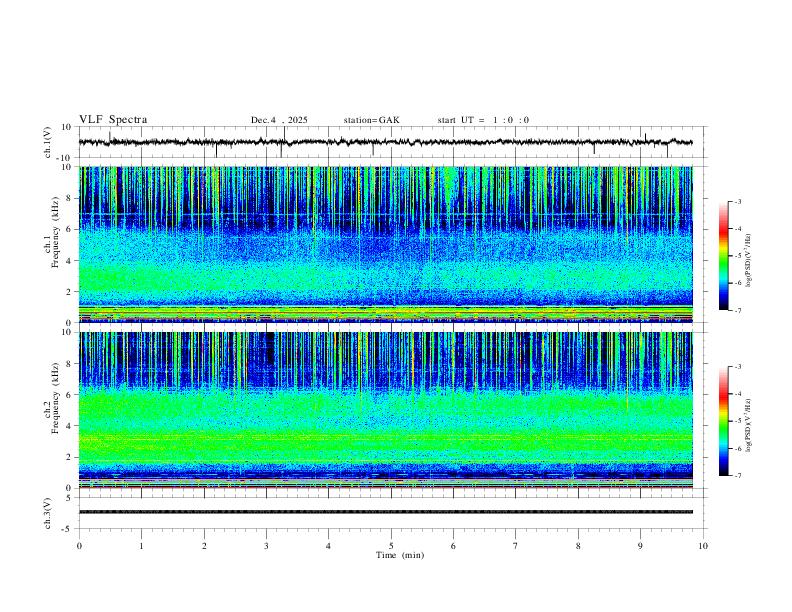Viewport: 792px width, 612px height.
Task: Click inside the ch.2 spectrogram panel
Action: tap(385, 410)
